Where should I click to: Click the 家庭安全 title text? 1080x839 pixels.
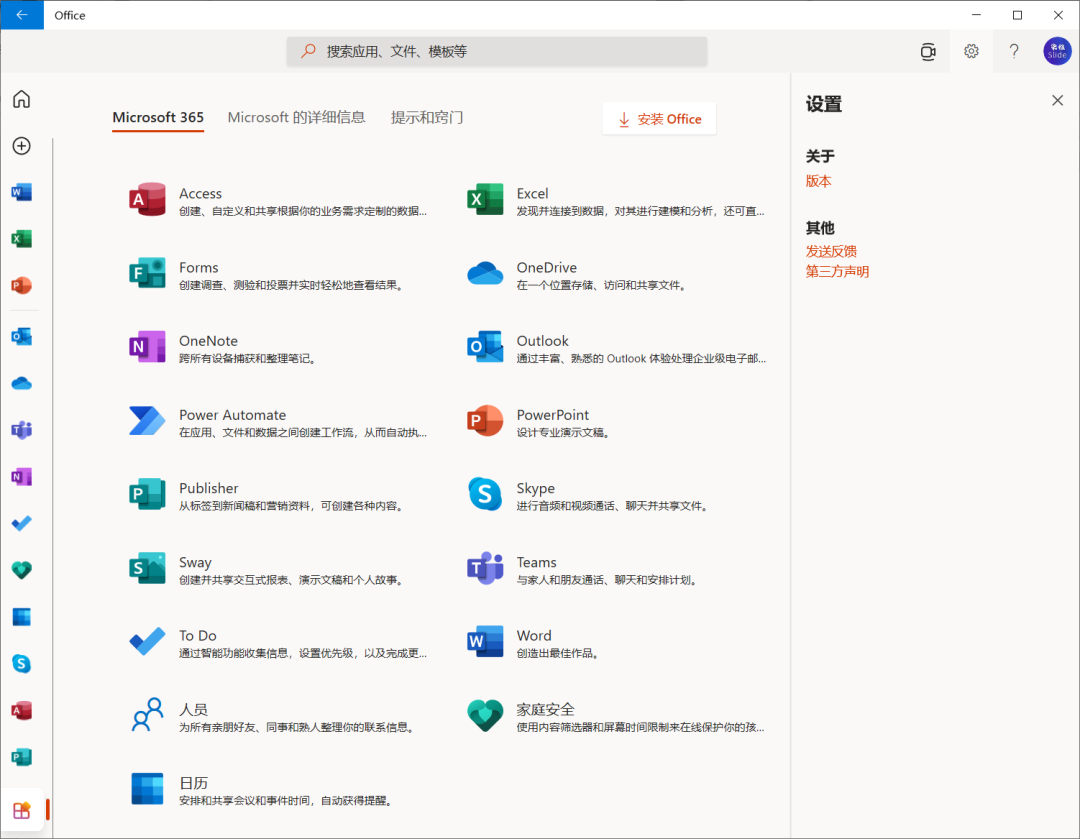[546, 709]
